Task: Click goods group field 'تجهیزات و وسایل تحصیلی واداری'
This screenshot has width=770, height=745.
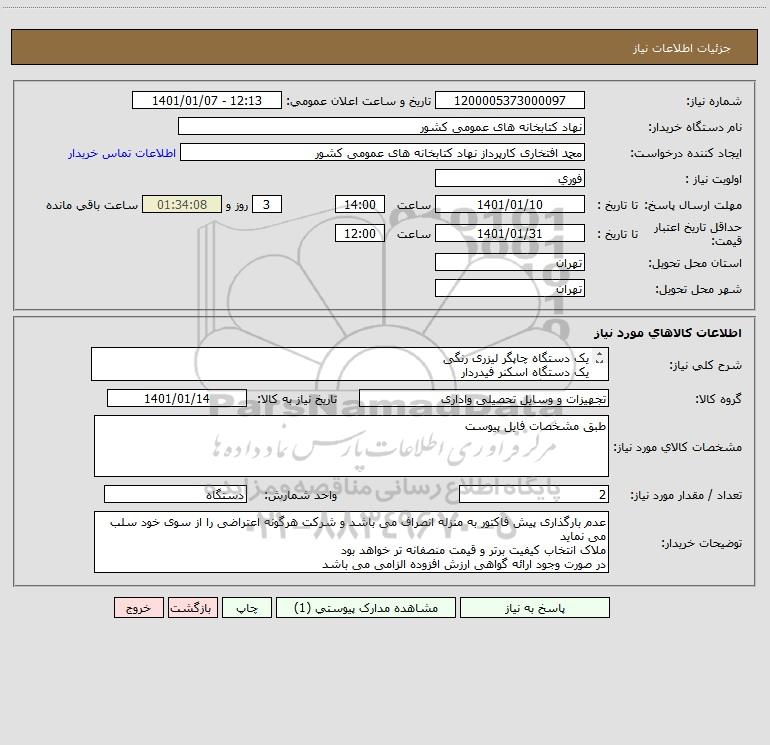Action: pyautogui.click(x=484, y=398)
